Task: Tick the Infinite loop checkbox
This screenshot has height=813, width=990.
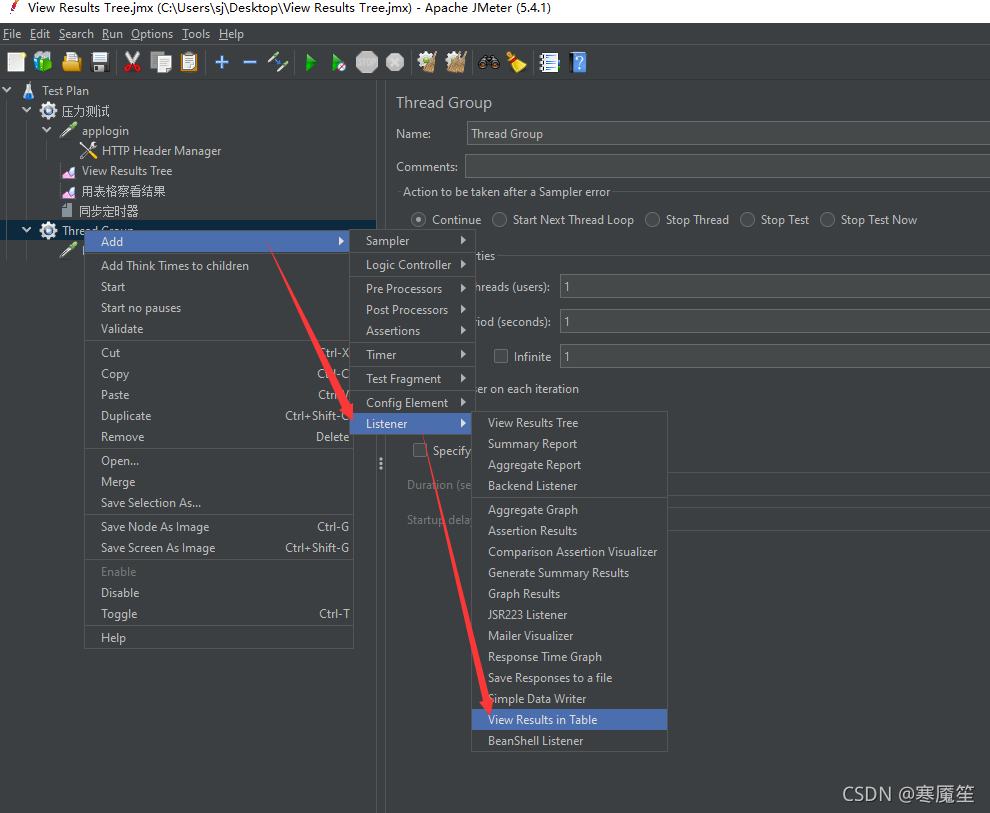Action: coord(501,356)
